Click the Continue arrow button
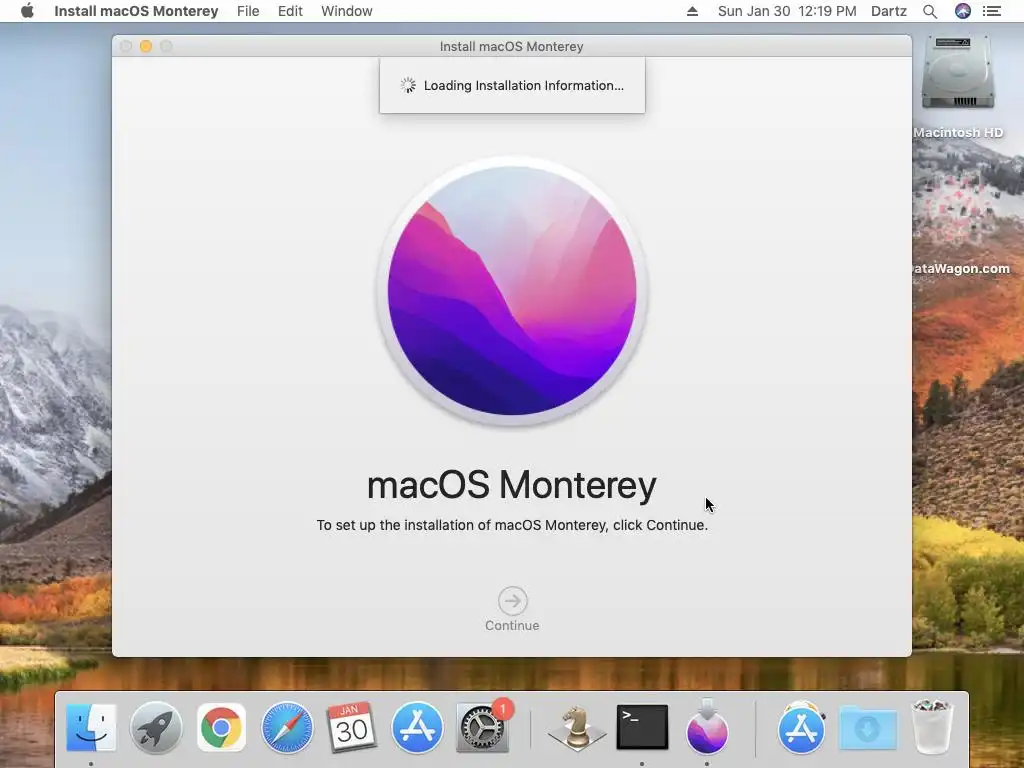This screenshot has width=1024, height=768. [513, 601]
